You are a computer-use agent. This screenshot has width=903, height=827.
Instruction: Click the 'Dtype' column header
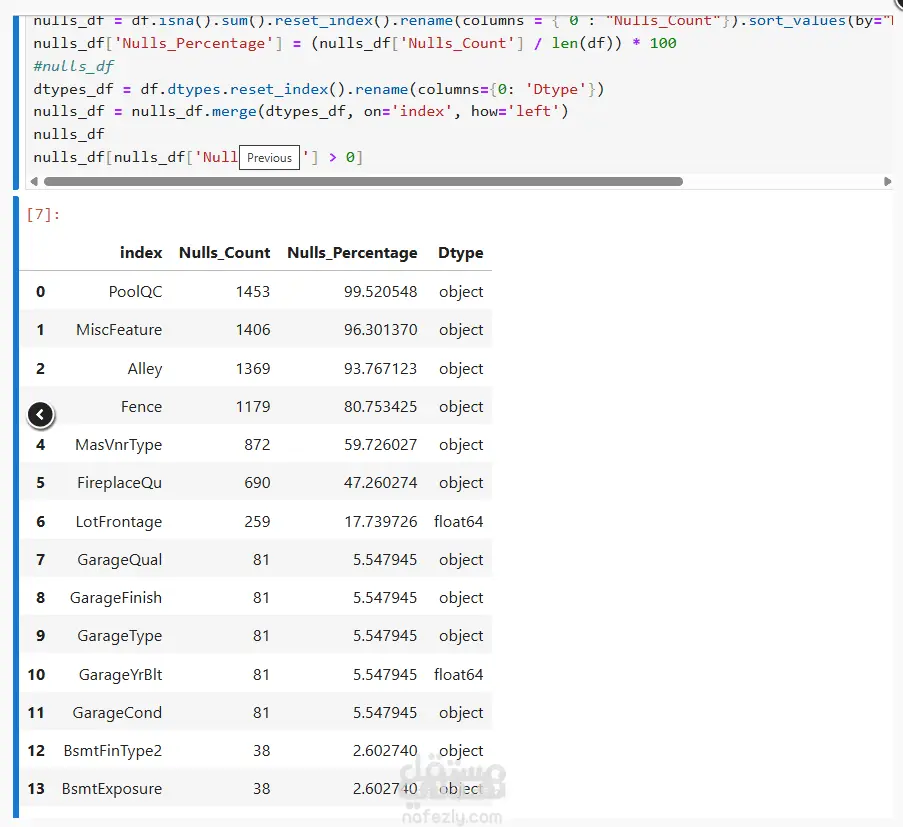[x=461, y=253]
